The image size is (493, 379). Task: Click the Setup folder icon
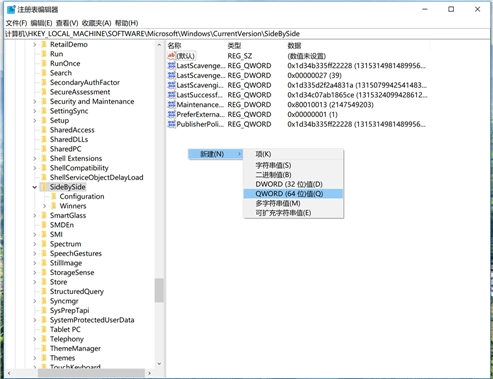click(x=44, y=120)
